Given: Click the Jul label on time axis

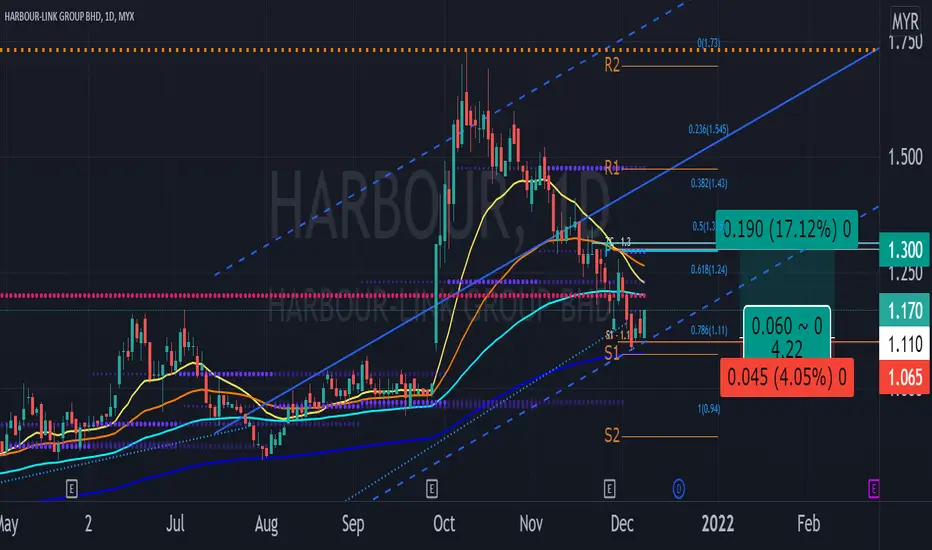Looking at the screenshot, I should tap(175, 524).
